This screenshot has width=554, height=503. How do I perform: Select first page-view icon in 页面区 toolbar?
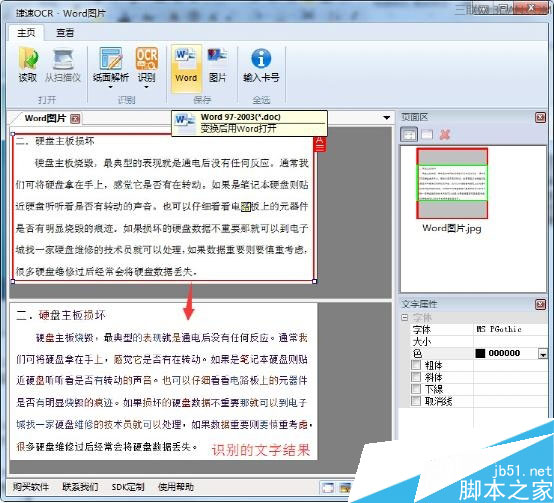coord(409,134)
